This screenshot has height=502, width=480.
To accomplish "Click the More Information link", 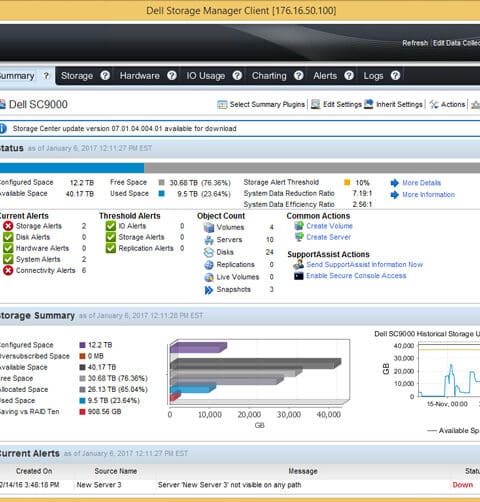I will [x=428, y=195].
